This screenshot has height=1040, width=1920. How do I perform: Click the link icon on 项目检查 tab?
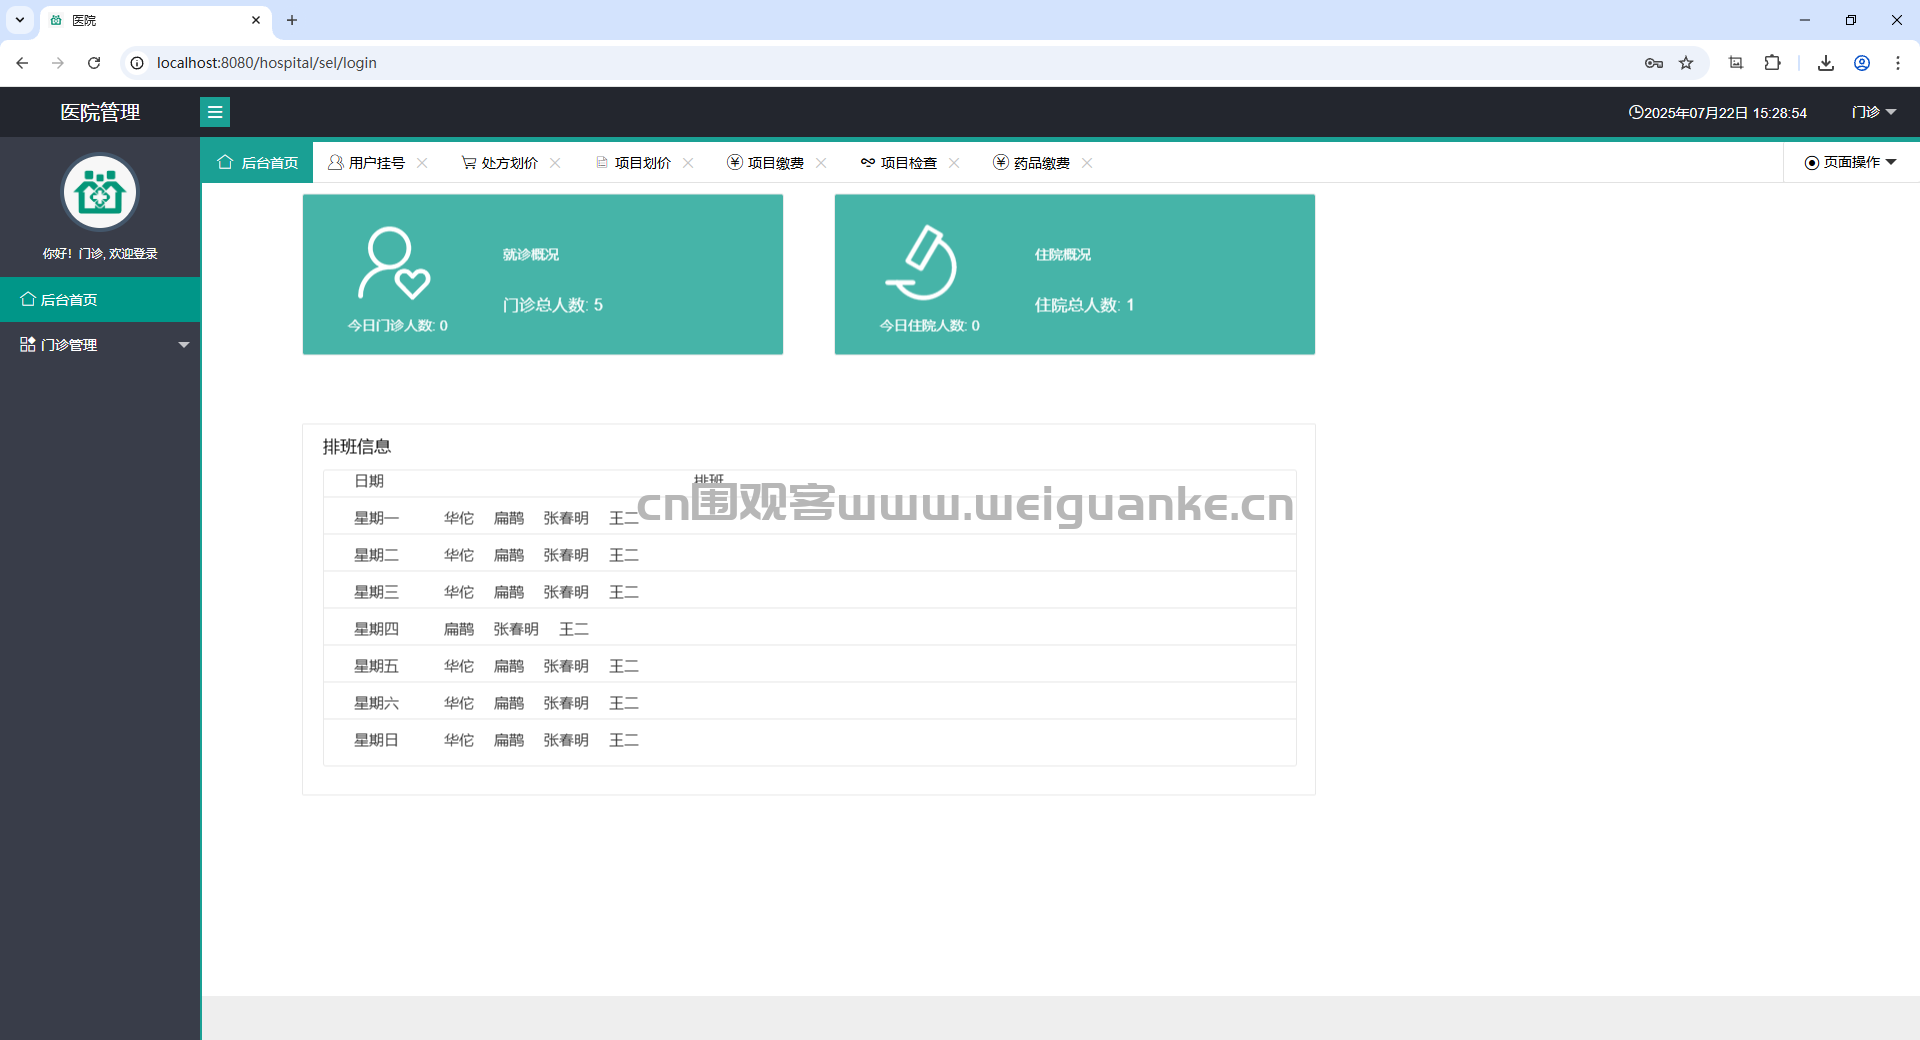[868, 162]
